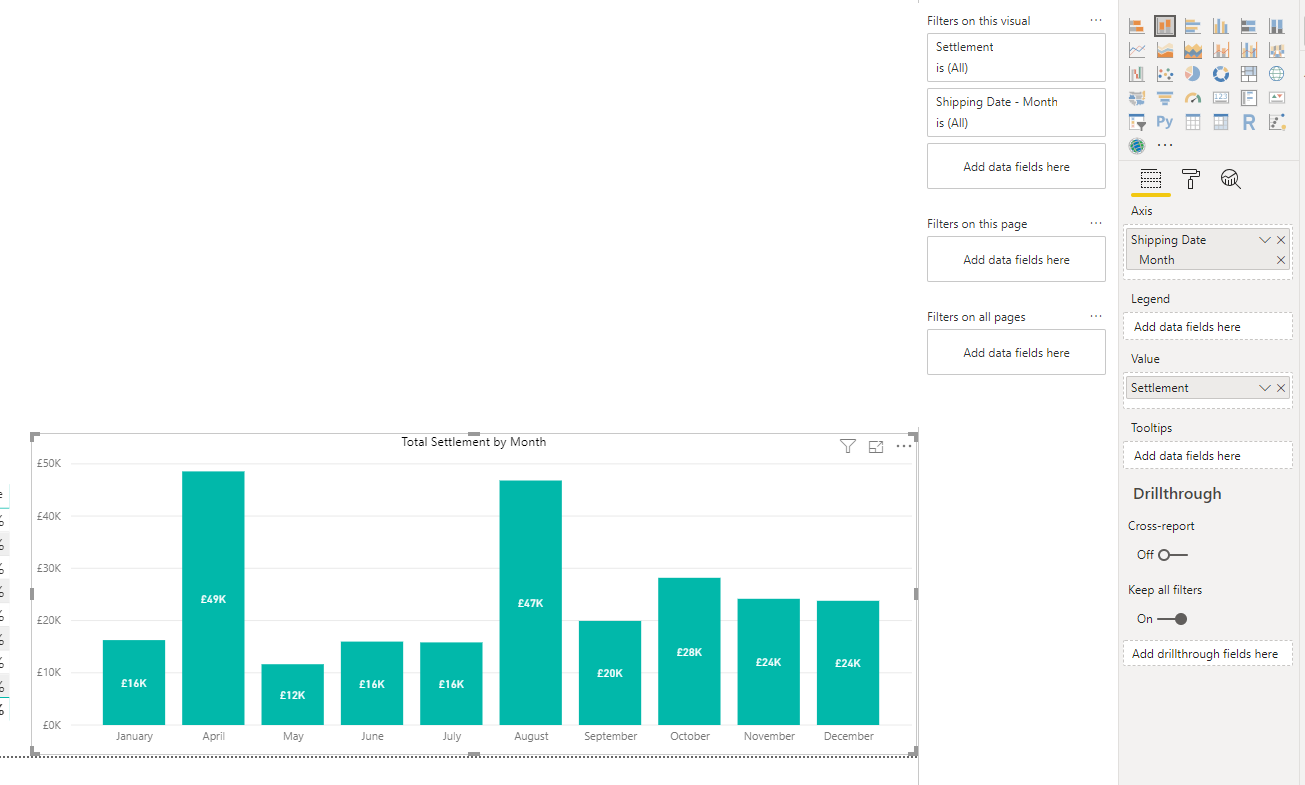Viewport: 1305px width, 785px height.
Task: Open more options for Filters on this page
Action: [1096, 223]
